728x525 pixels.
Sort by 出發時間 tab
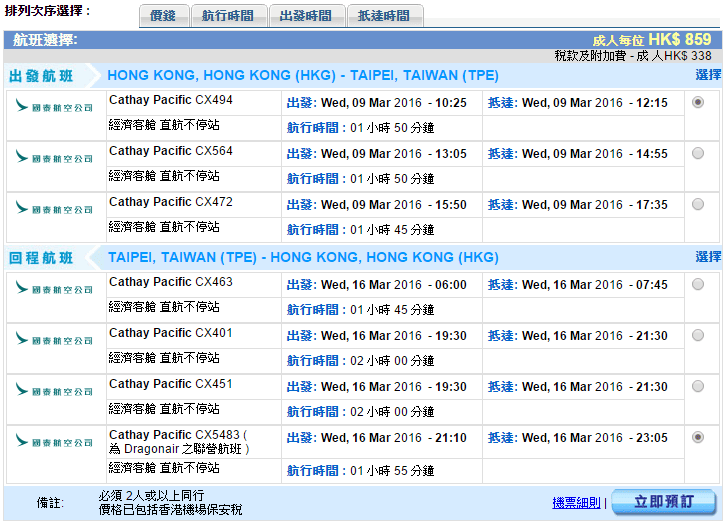coord(307,16)
